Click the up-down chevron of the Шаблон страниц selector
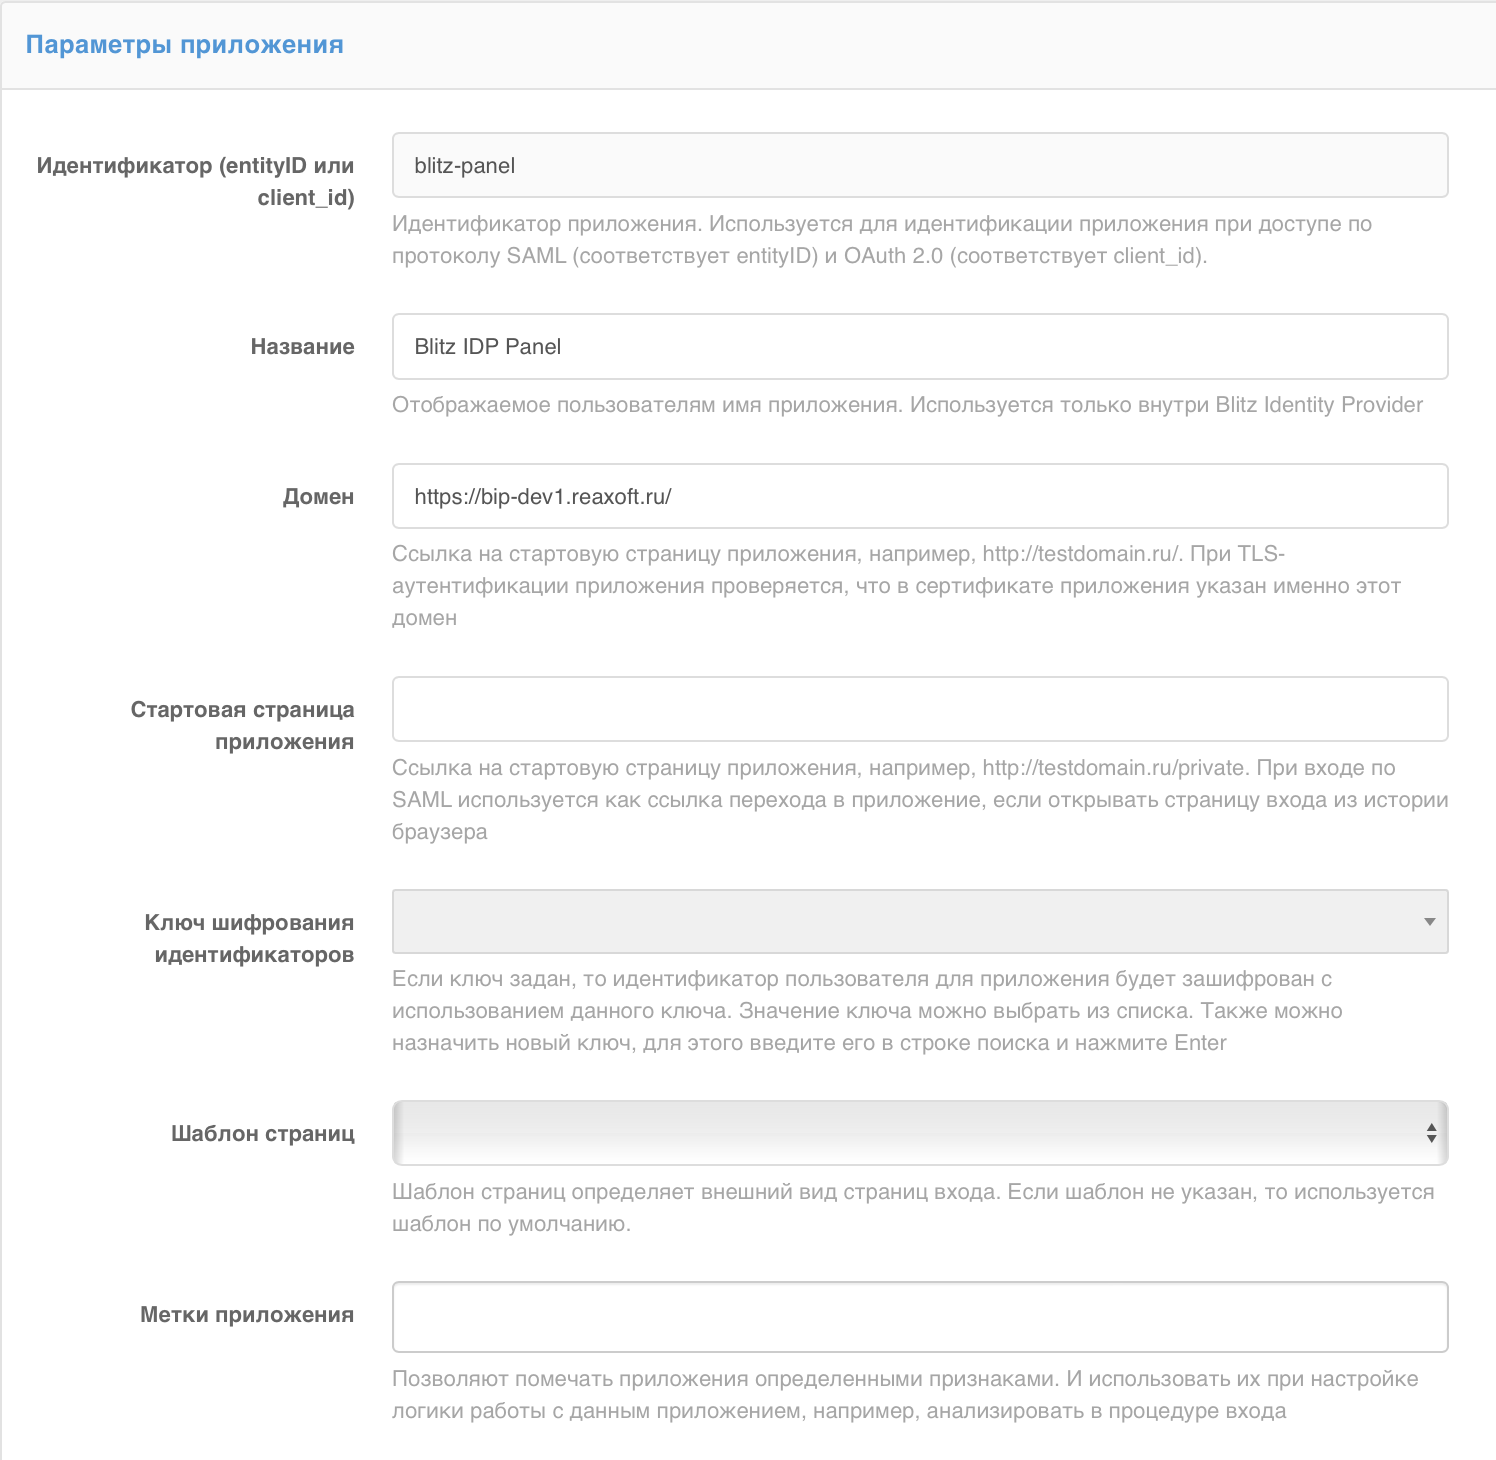This screenshot has height=1460, width=1496. point(1432,1133)
